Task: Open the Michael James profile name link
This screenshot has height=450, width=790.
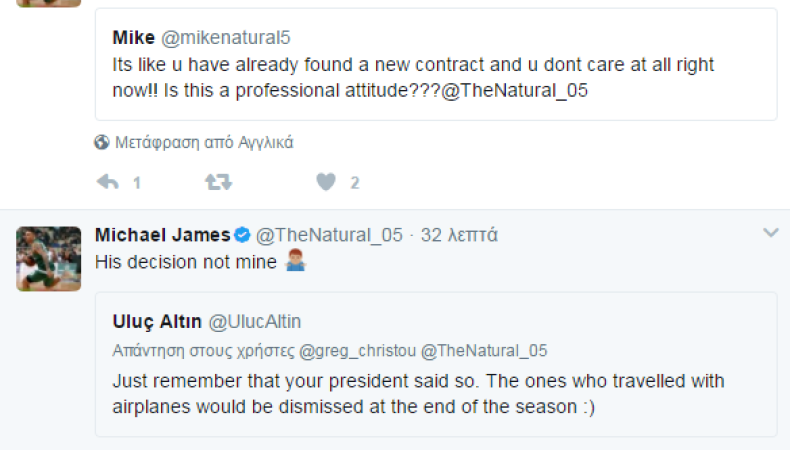Action: point(161,235)
